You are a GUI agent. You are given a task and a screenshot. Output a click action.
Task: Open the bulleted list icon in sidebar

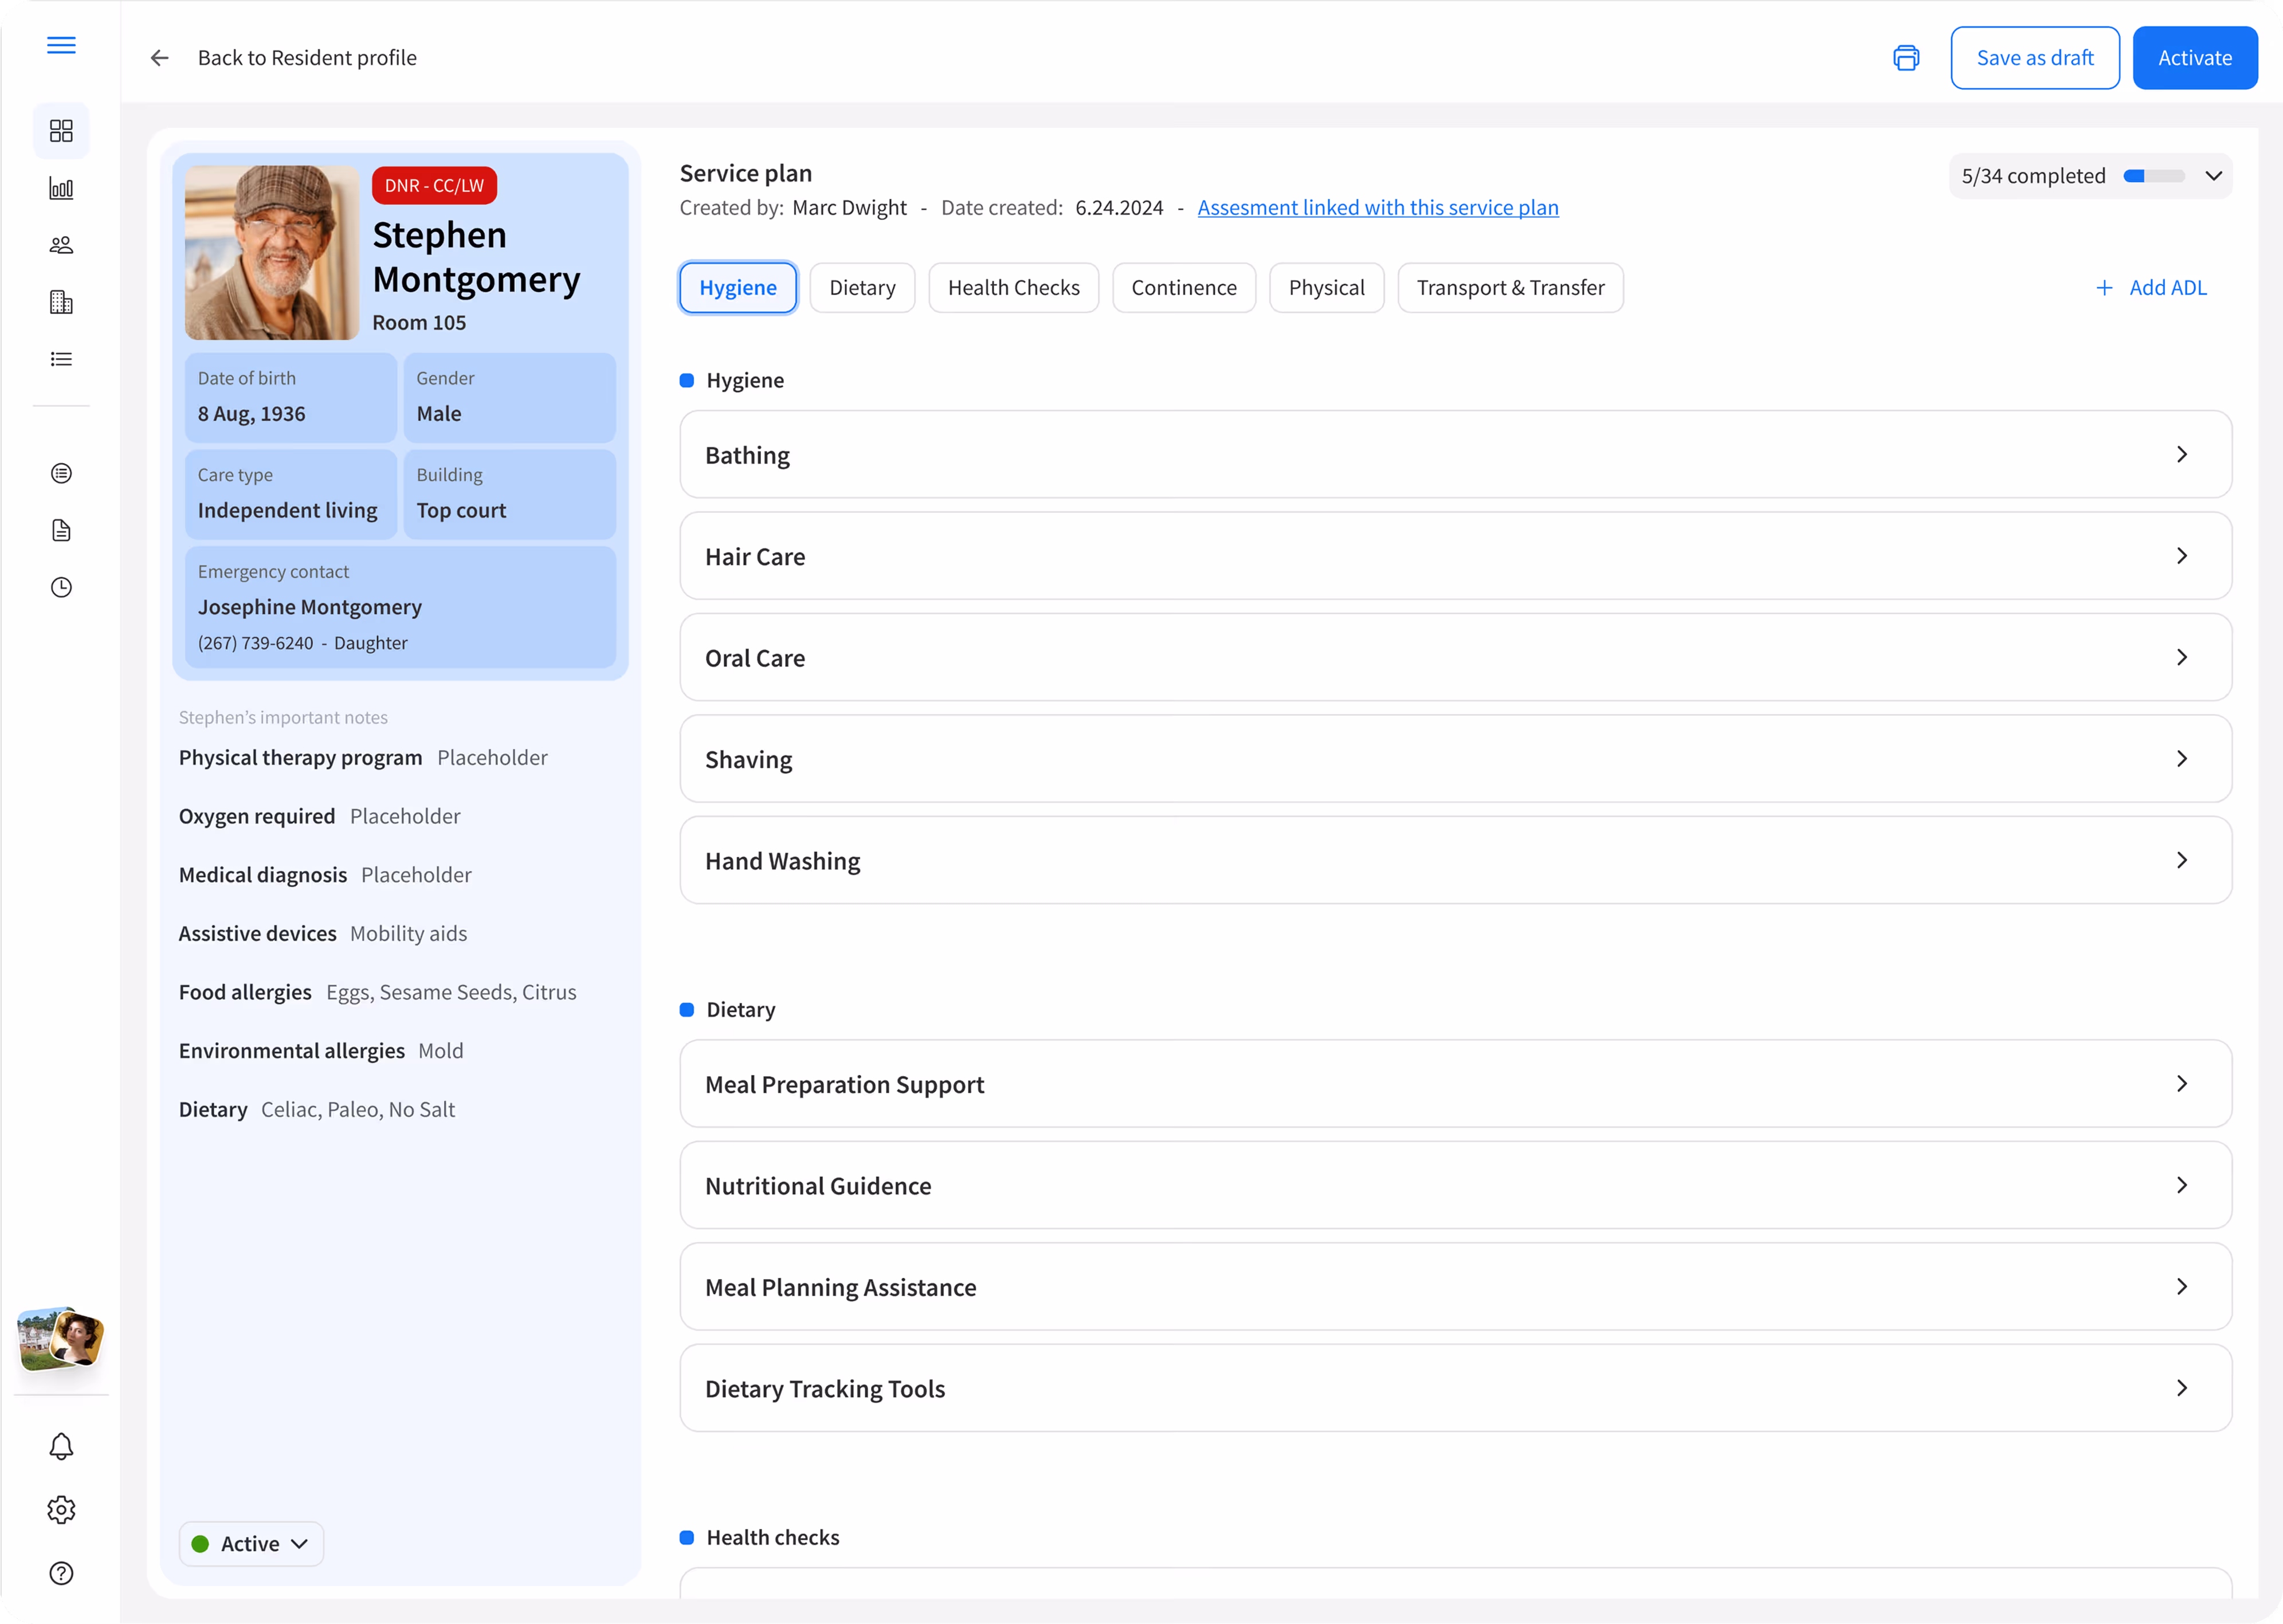tap(61, 359)
